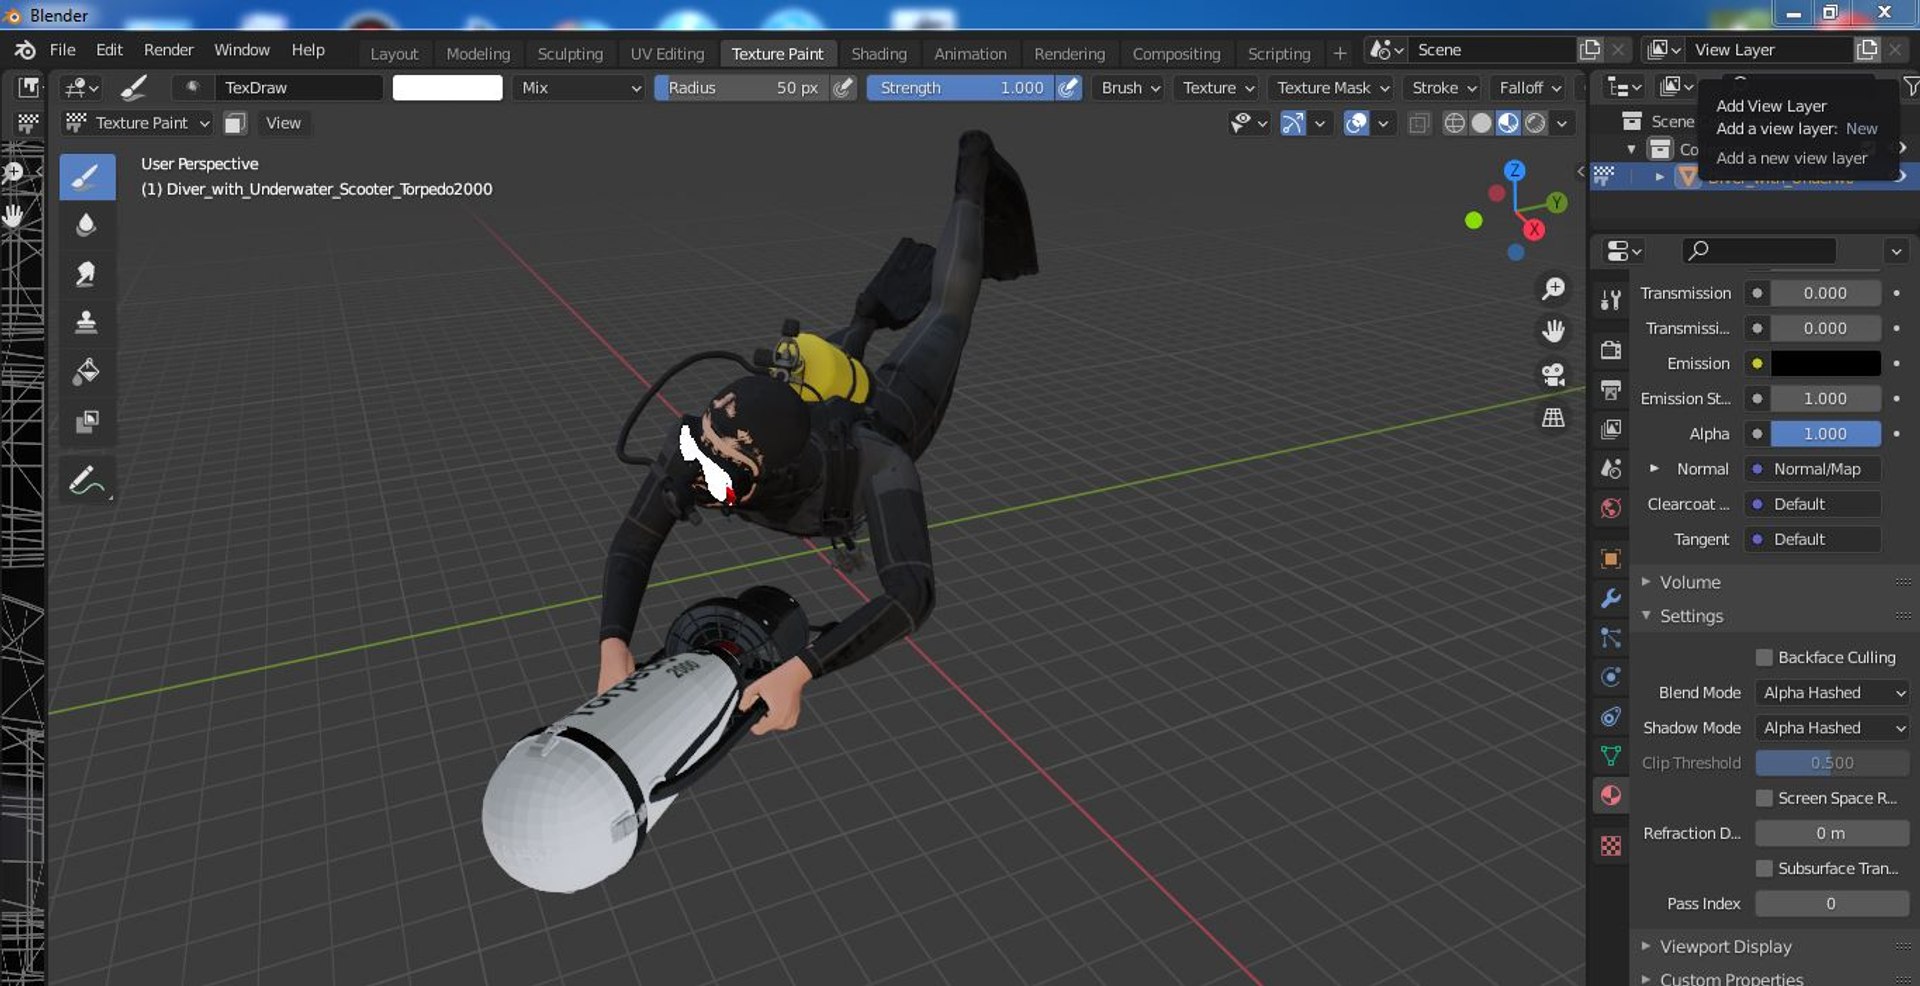Screen dimensions: 1920x986
Task: Open the Modifiers properties tab
Action: tap(1610, 598)
